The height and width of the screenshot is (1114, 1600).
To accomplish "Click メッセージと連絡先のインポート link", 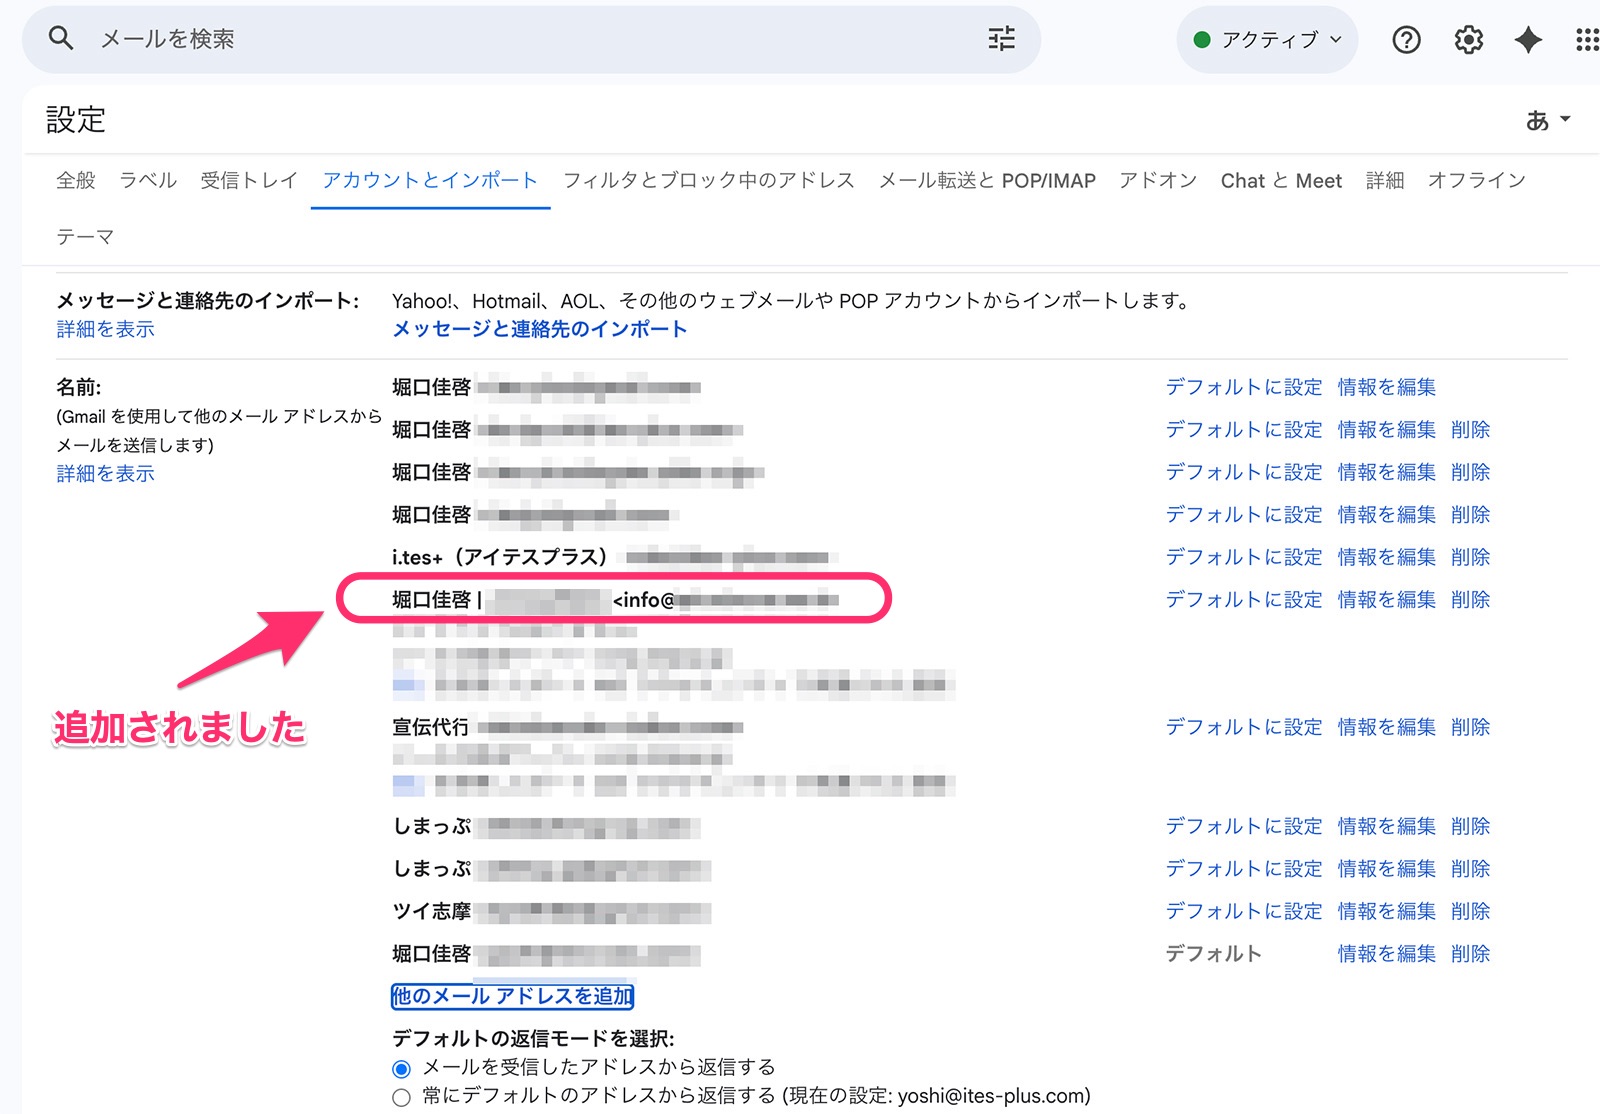I will coord(539,329).
